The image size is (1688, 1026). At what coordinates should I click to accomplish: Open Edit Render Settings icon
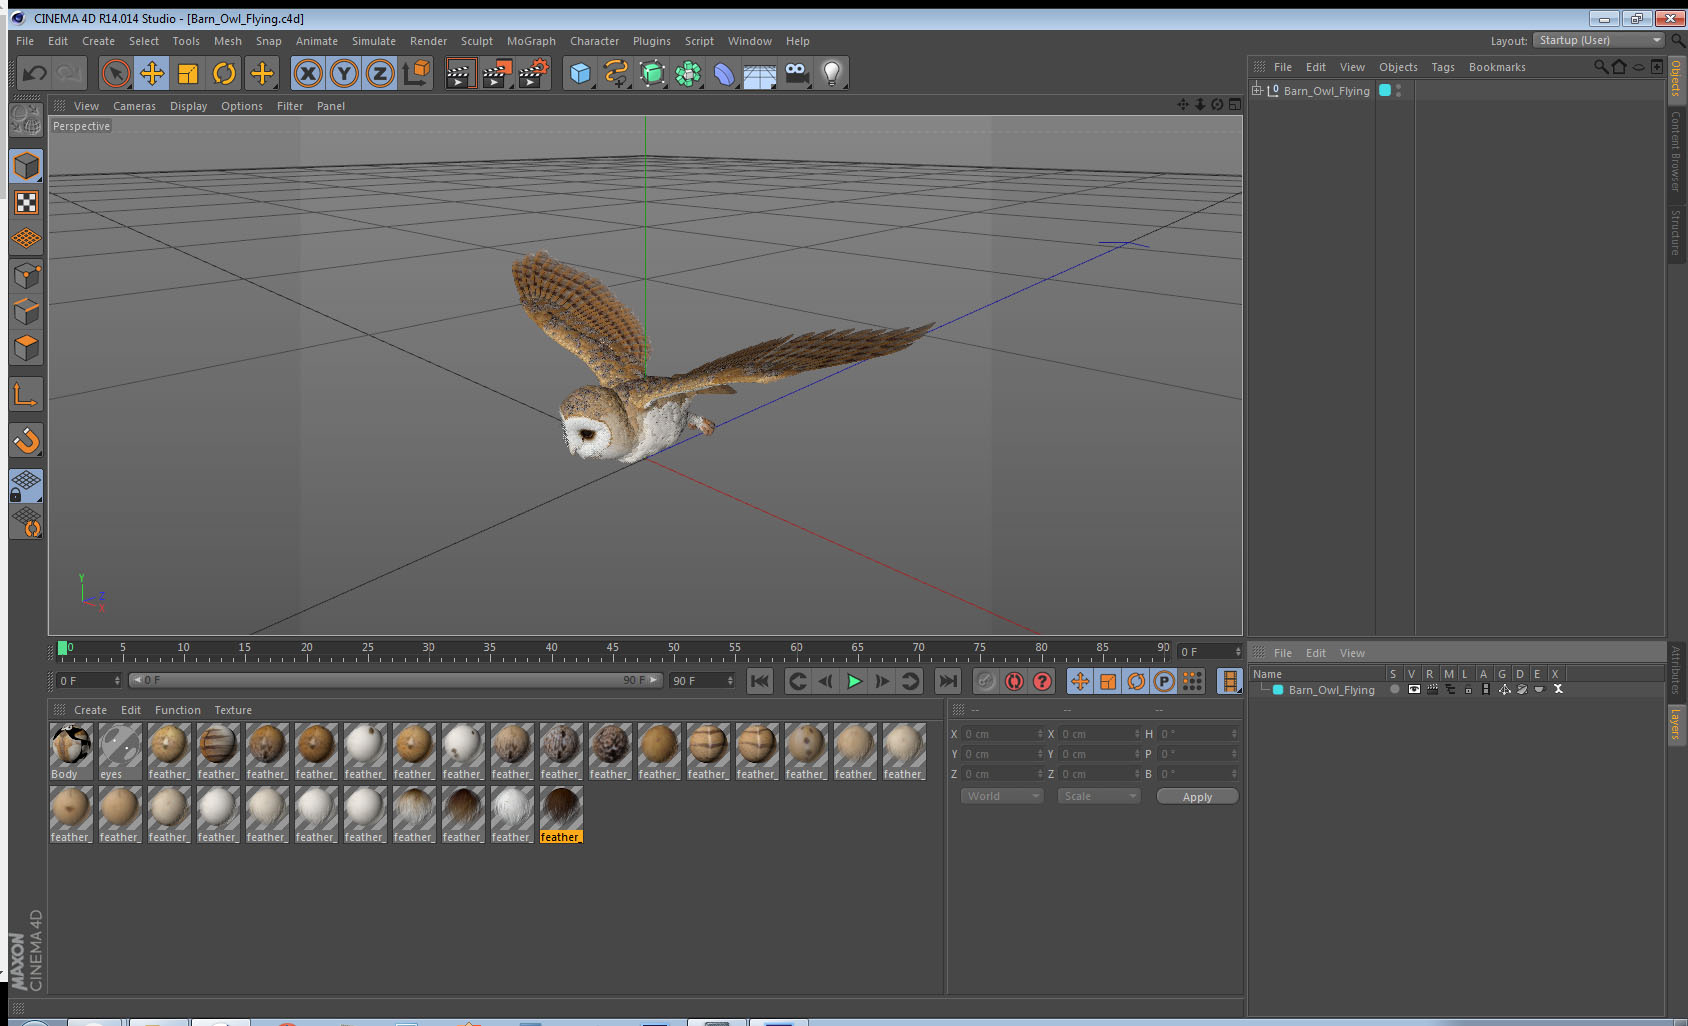534,73
